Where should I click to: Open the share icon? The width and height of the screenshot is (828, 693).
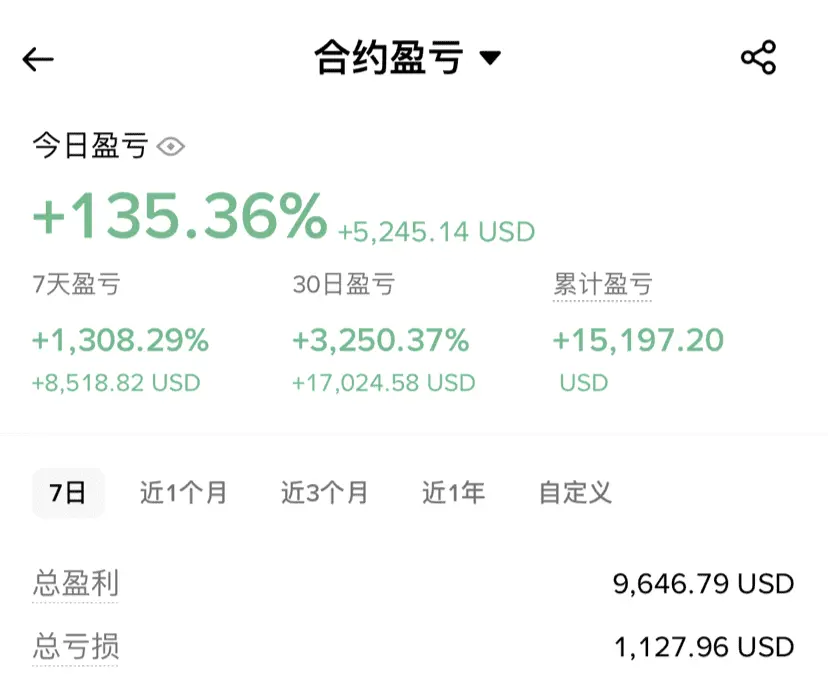(x=758, y=58)
